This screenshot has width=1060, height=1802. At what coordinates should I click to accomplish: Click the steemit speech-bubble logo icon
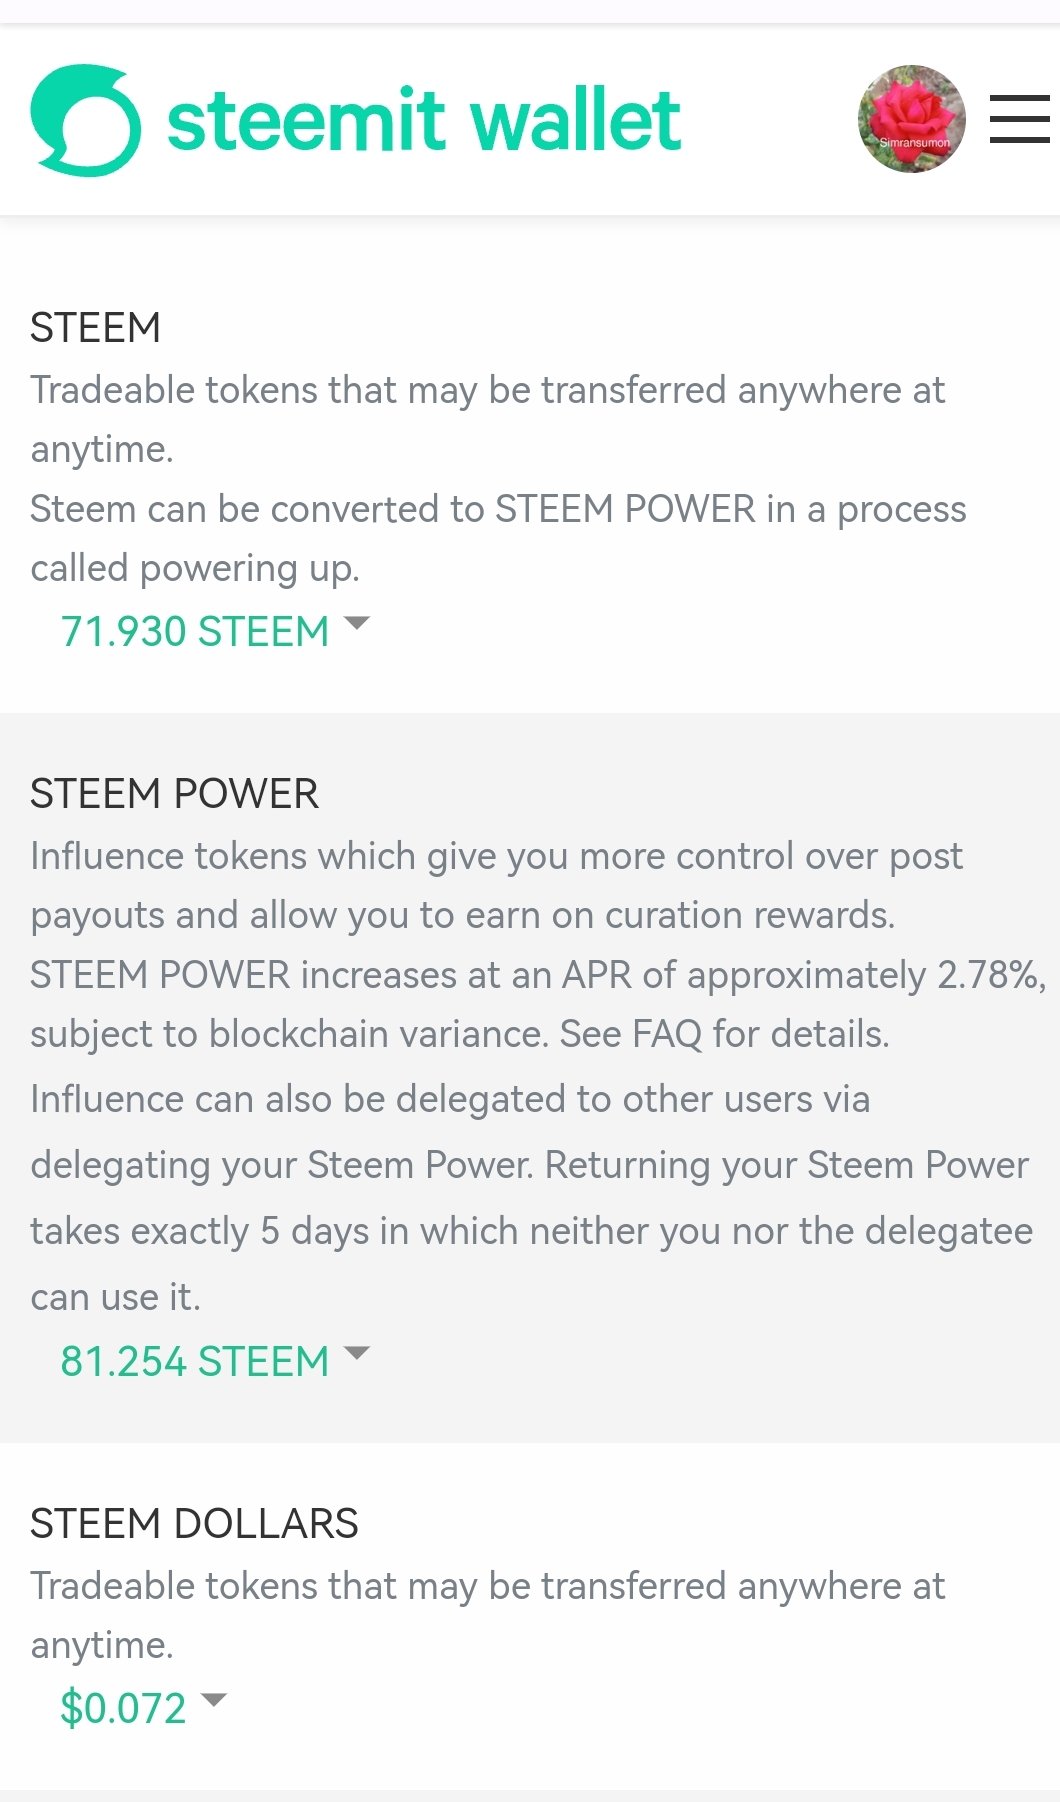[x=85, y=120]
